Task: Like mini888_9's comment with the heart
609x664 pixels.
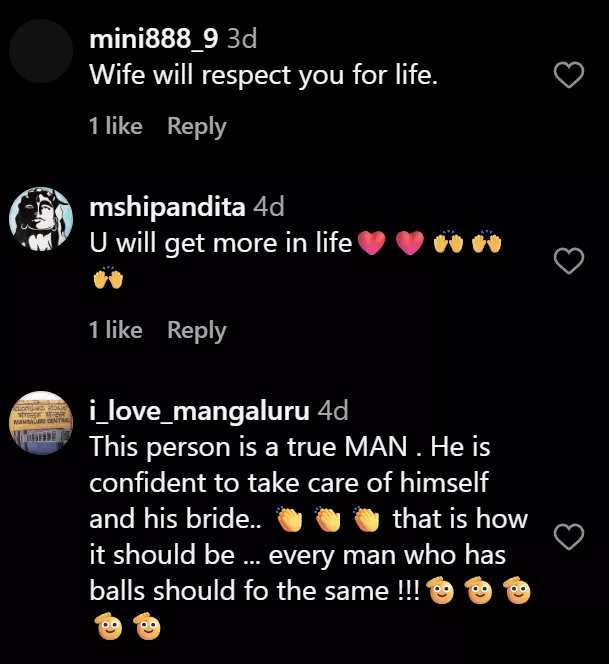Action: (569, 75)
